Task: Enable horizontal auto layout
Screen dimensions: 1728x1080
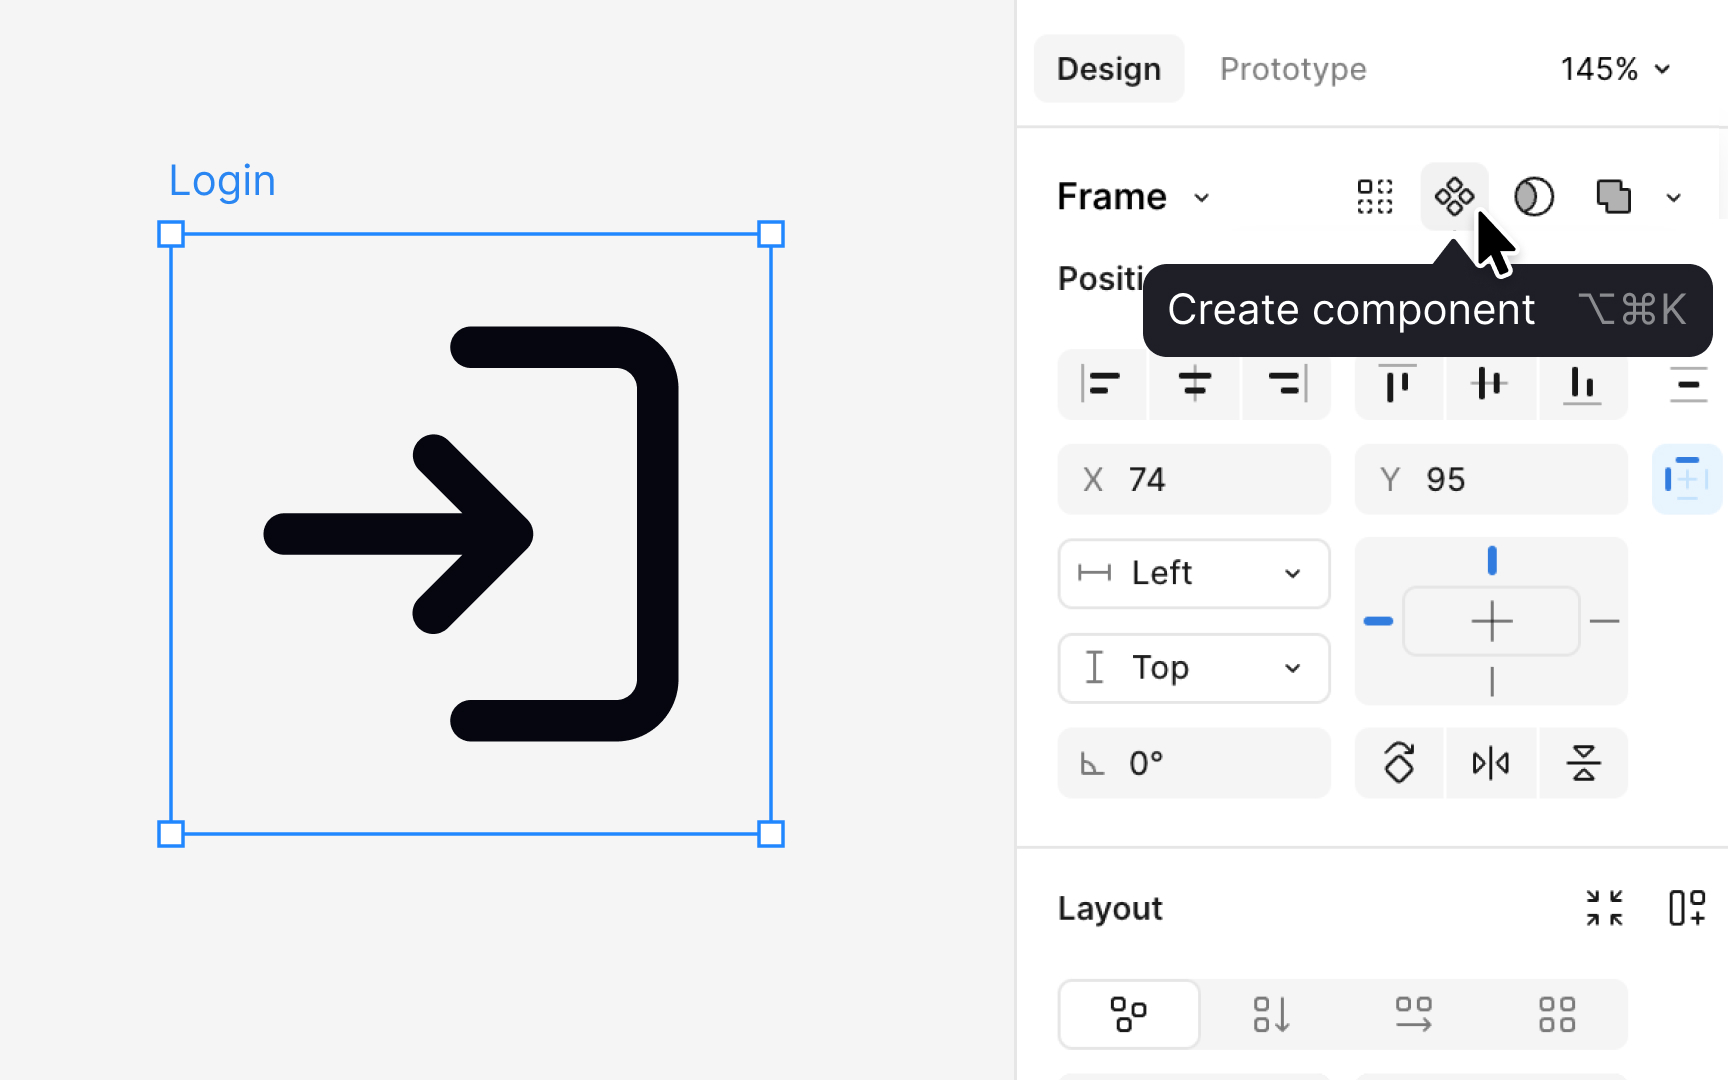Action: (1413, 1014)
